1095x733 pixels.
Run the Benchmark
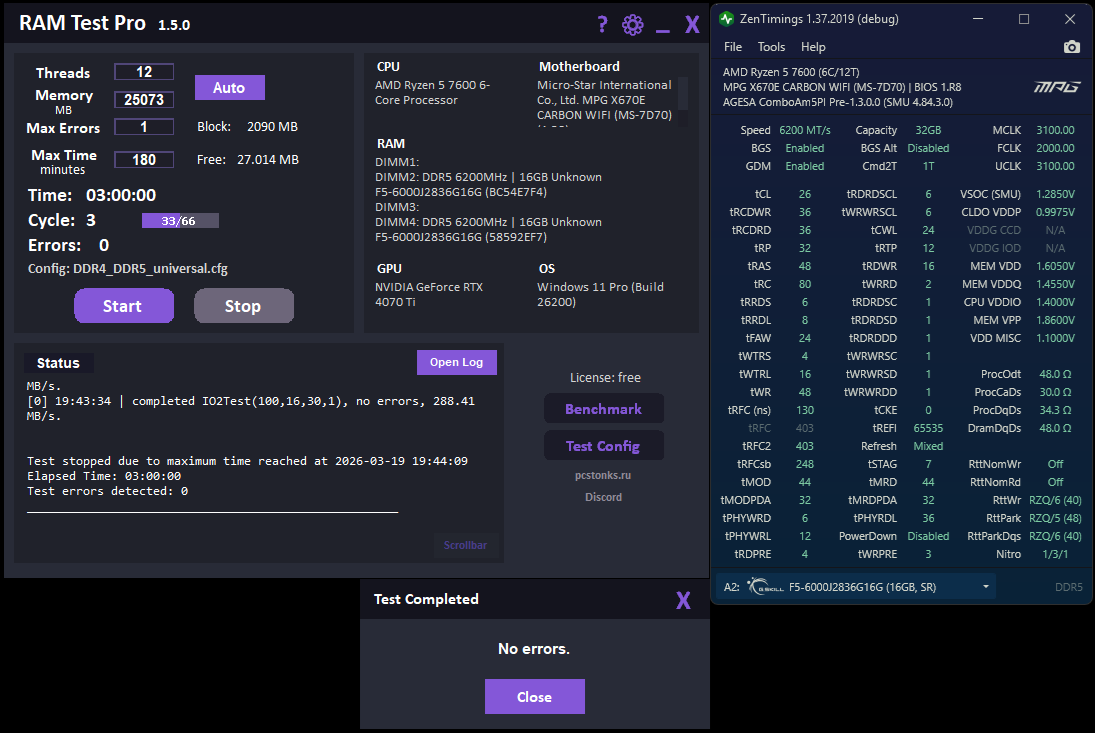coord(603,409)
